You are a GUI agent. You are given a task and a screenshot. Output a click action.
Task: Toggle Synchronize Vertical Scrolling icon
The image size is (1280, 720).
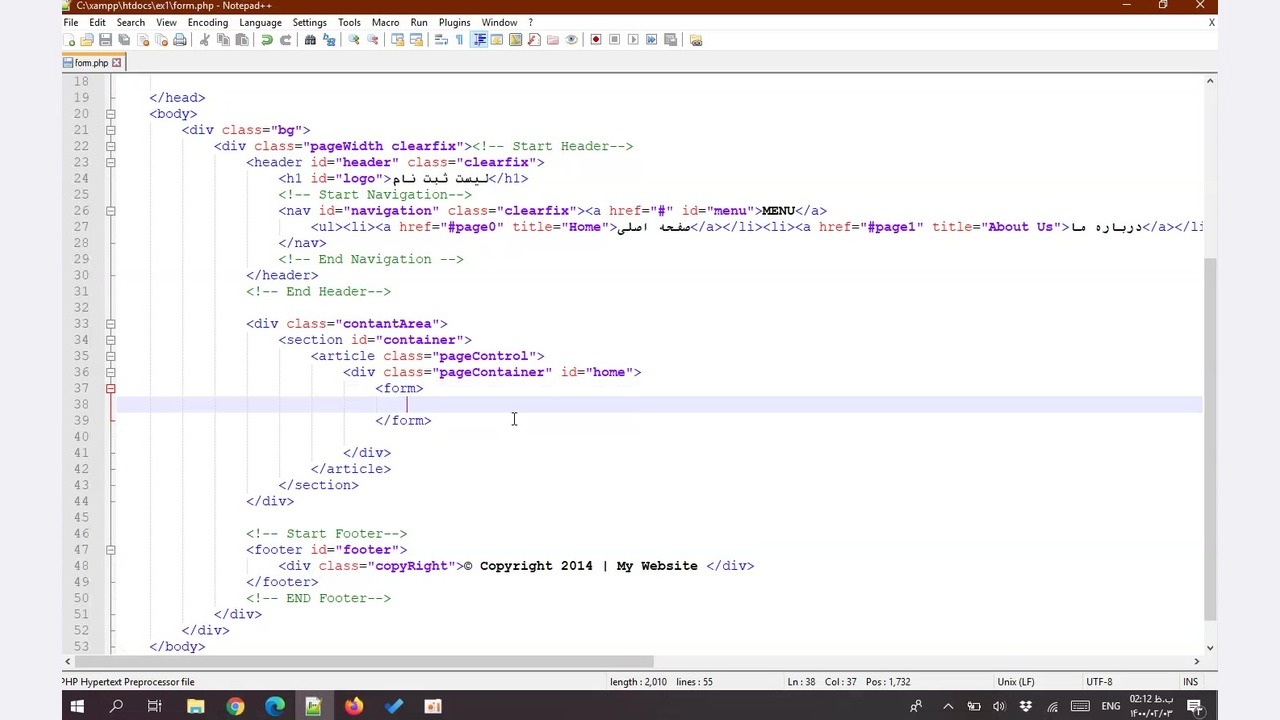coord(397,40)
